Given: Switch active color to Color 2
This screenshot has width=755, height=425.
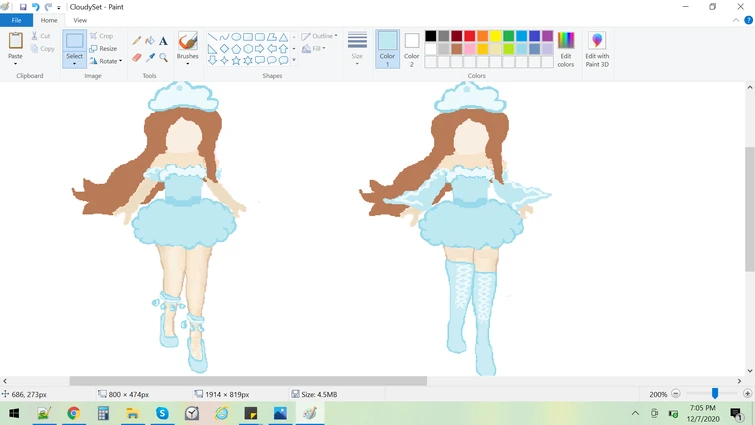Looking at the screenshot, I should (x=411, y=47).
